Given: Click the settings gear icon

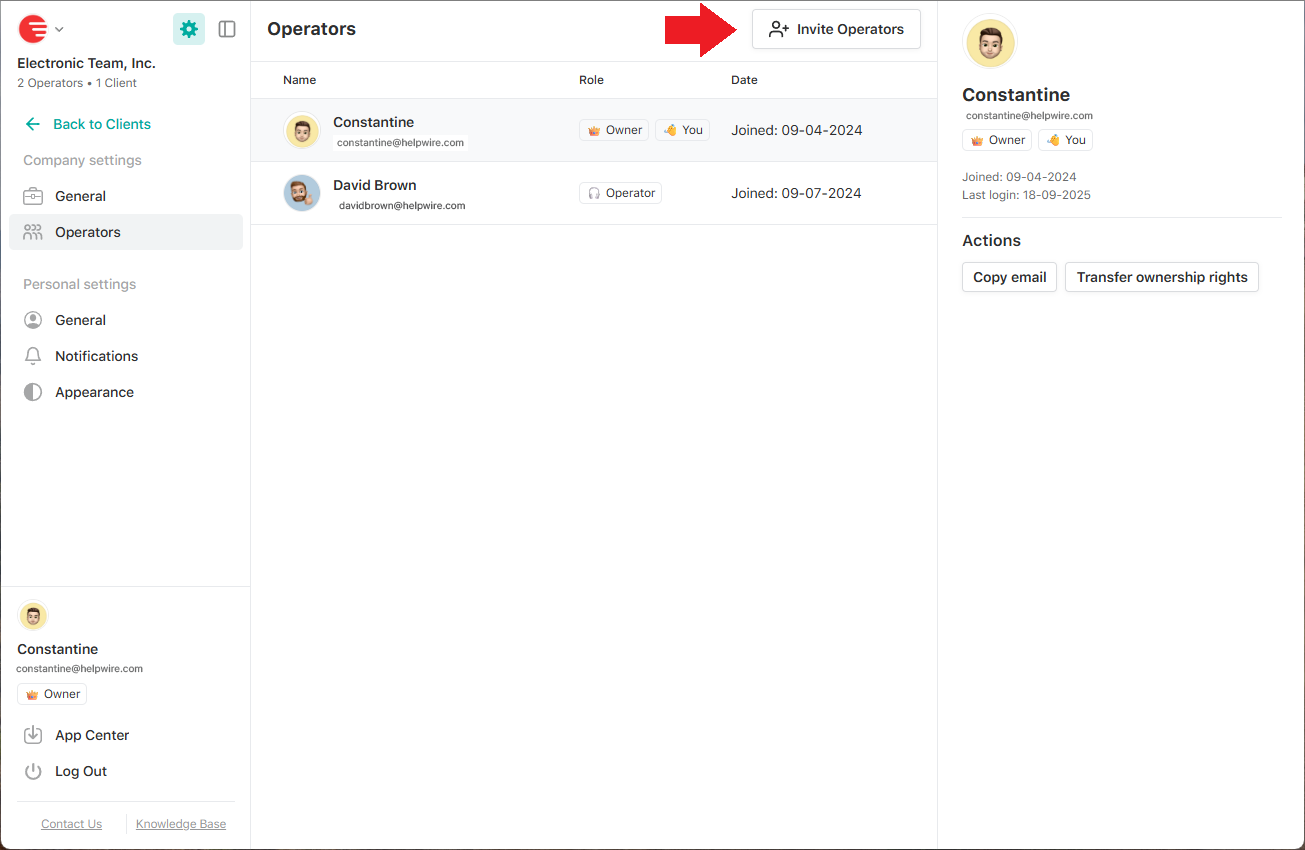Looking at the screenshot, I should (x=189, y=29).
